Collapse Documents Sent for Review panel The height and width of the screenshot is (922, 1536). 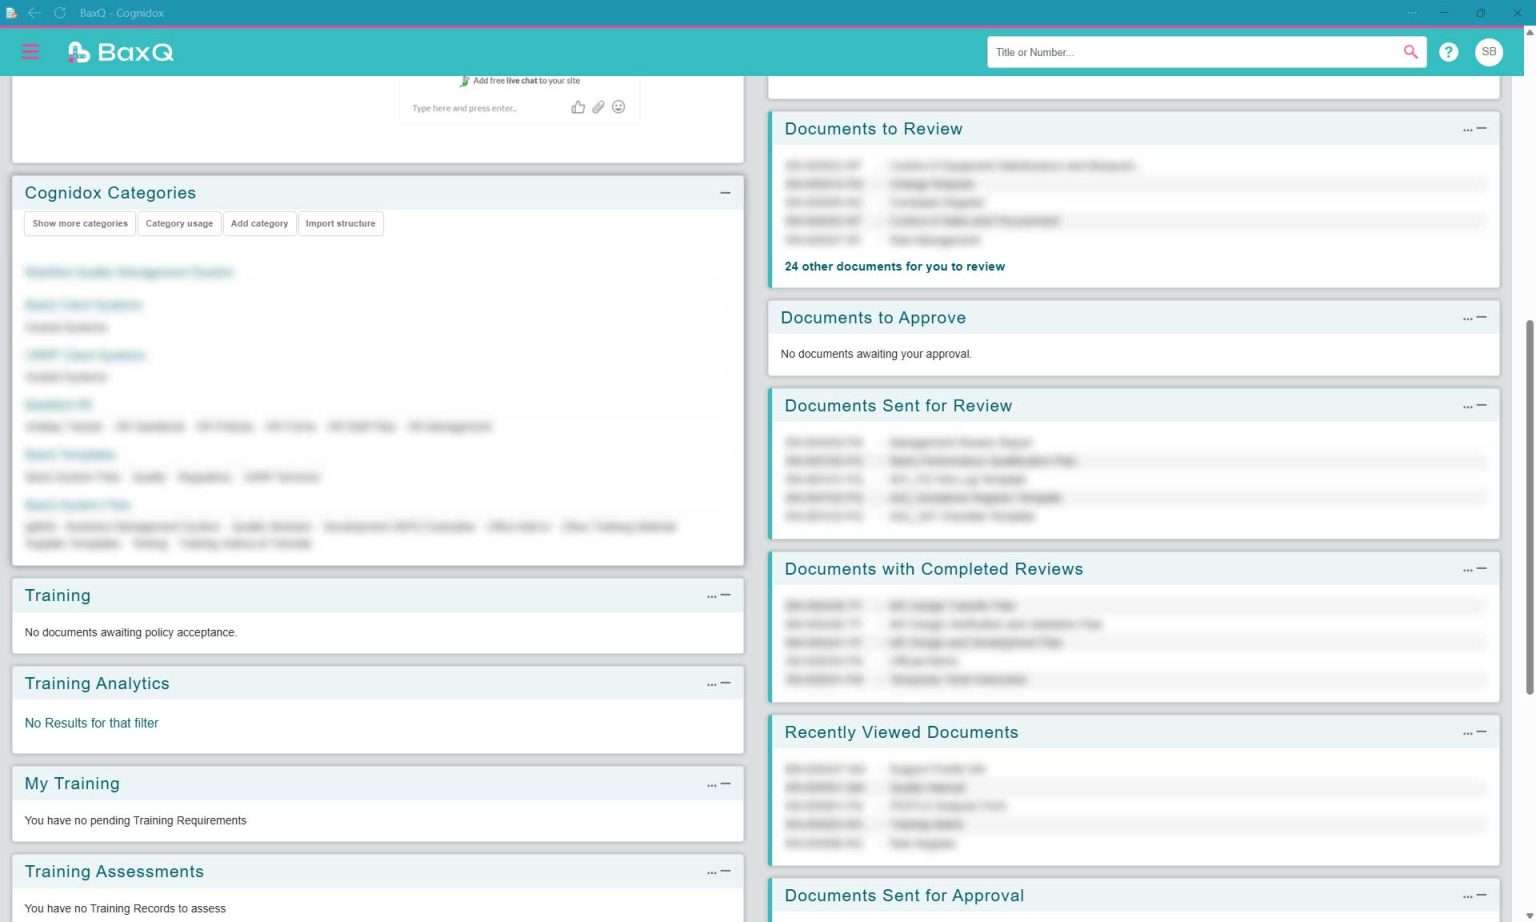tap(1482, 405)
